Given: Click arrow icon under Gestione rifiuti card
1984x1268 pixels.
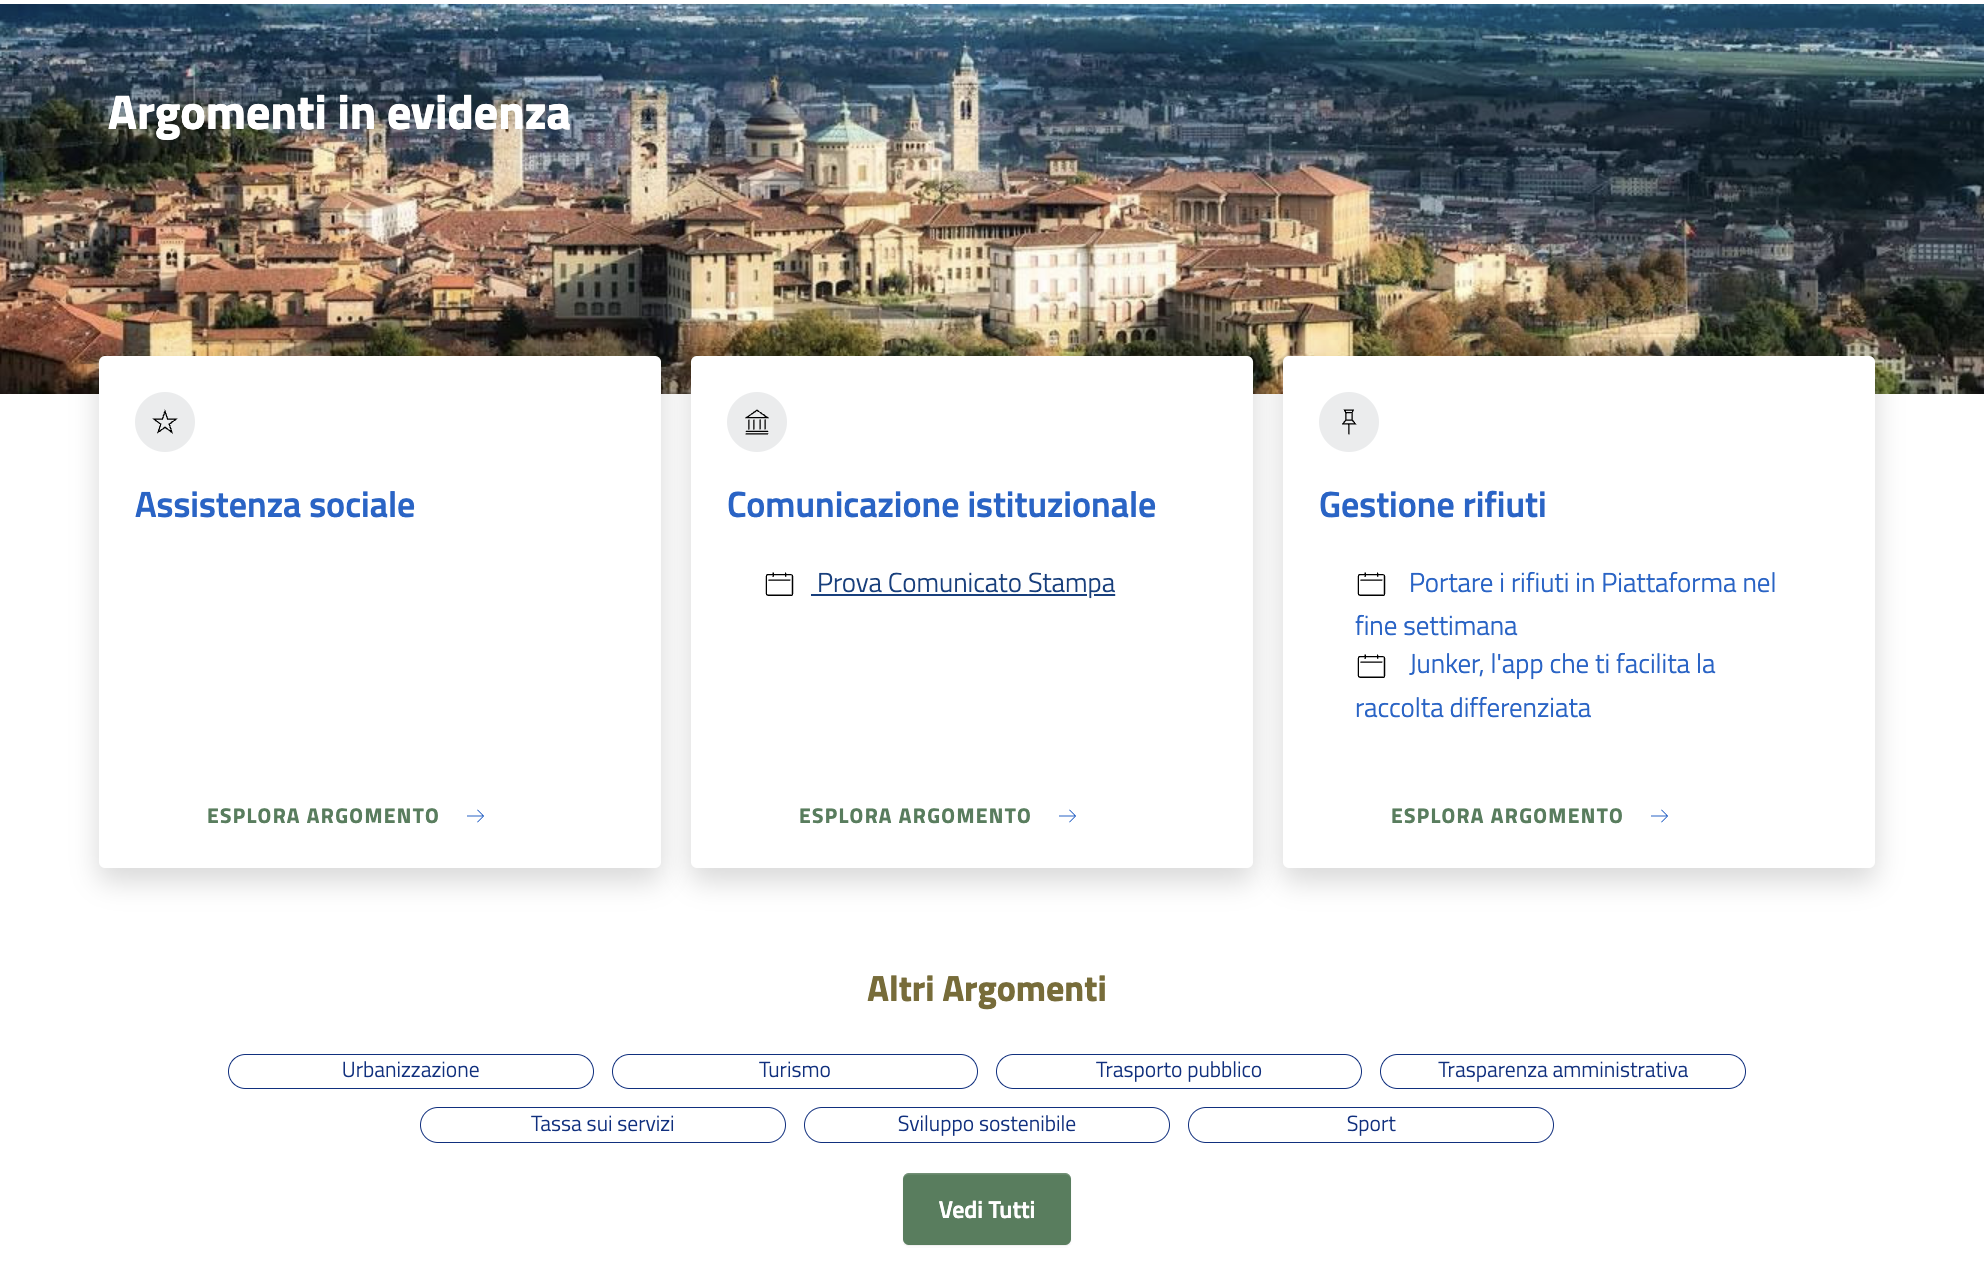Looking at the screenshot, I should (1660, 816).
